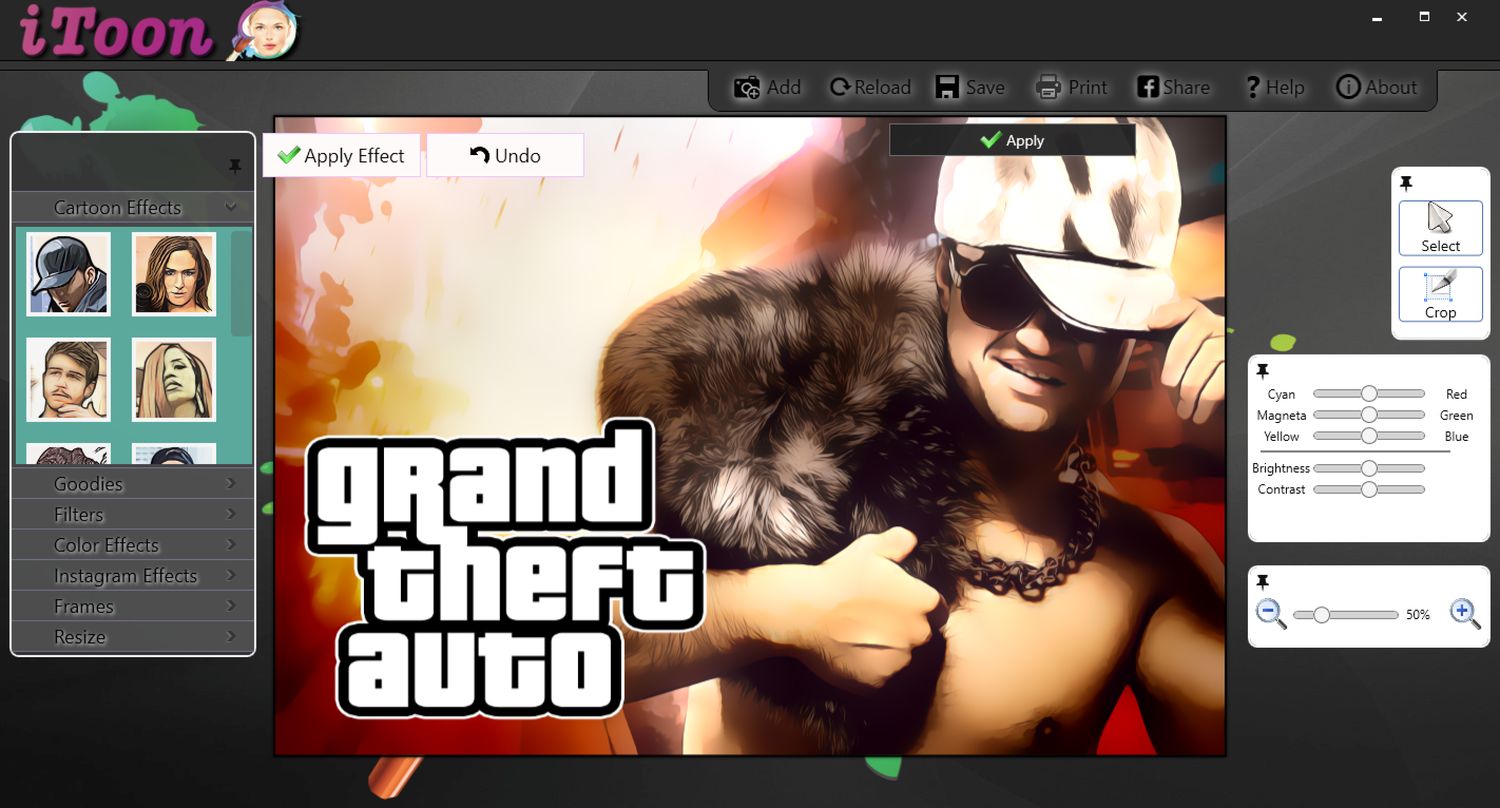Pick the cartoon effect with the man in a cap
The image size is (1500, 808).
click(68, 274)
